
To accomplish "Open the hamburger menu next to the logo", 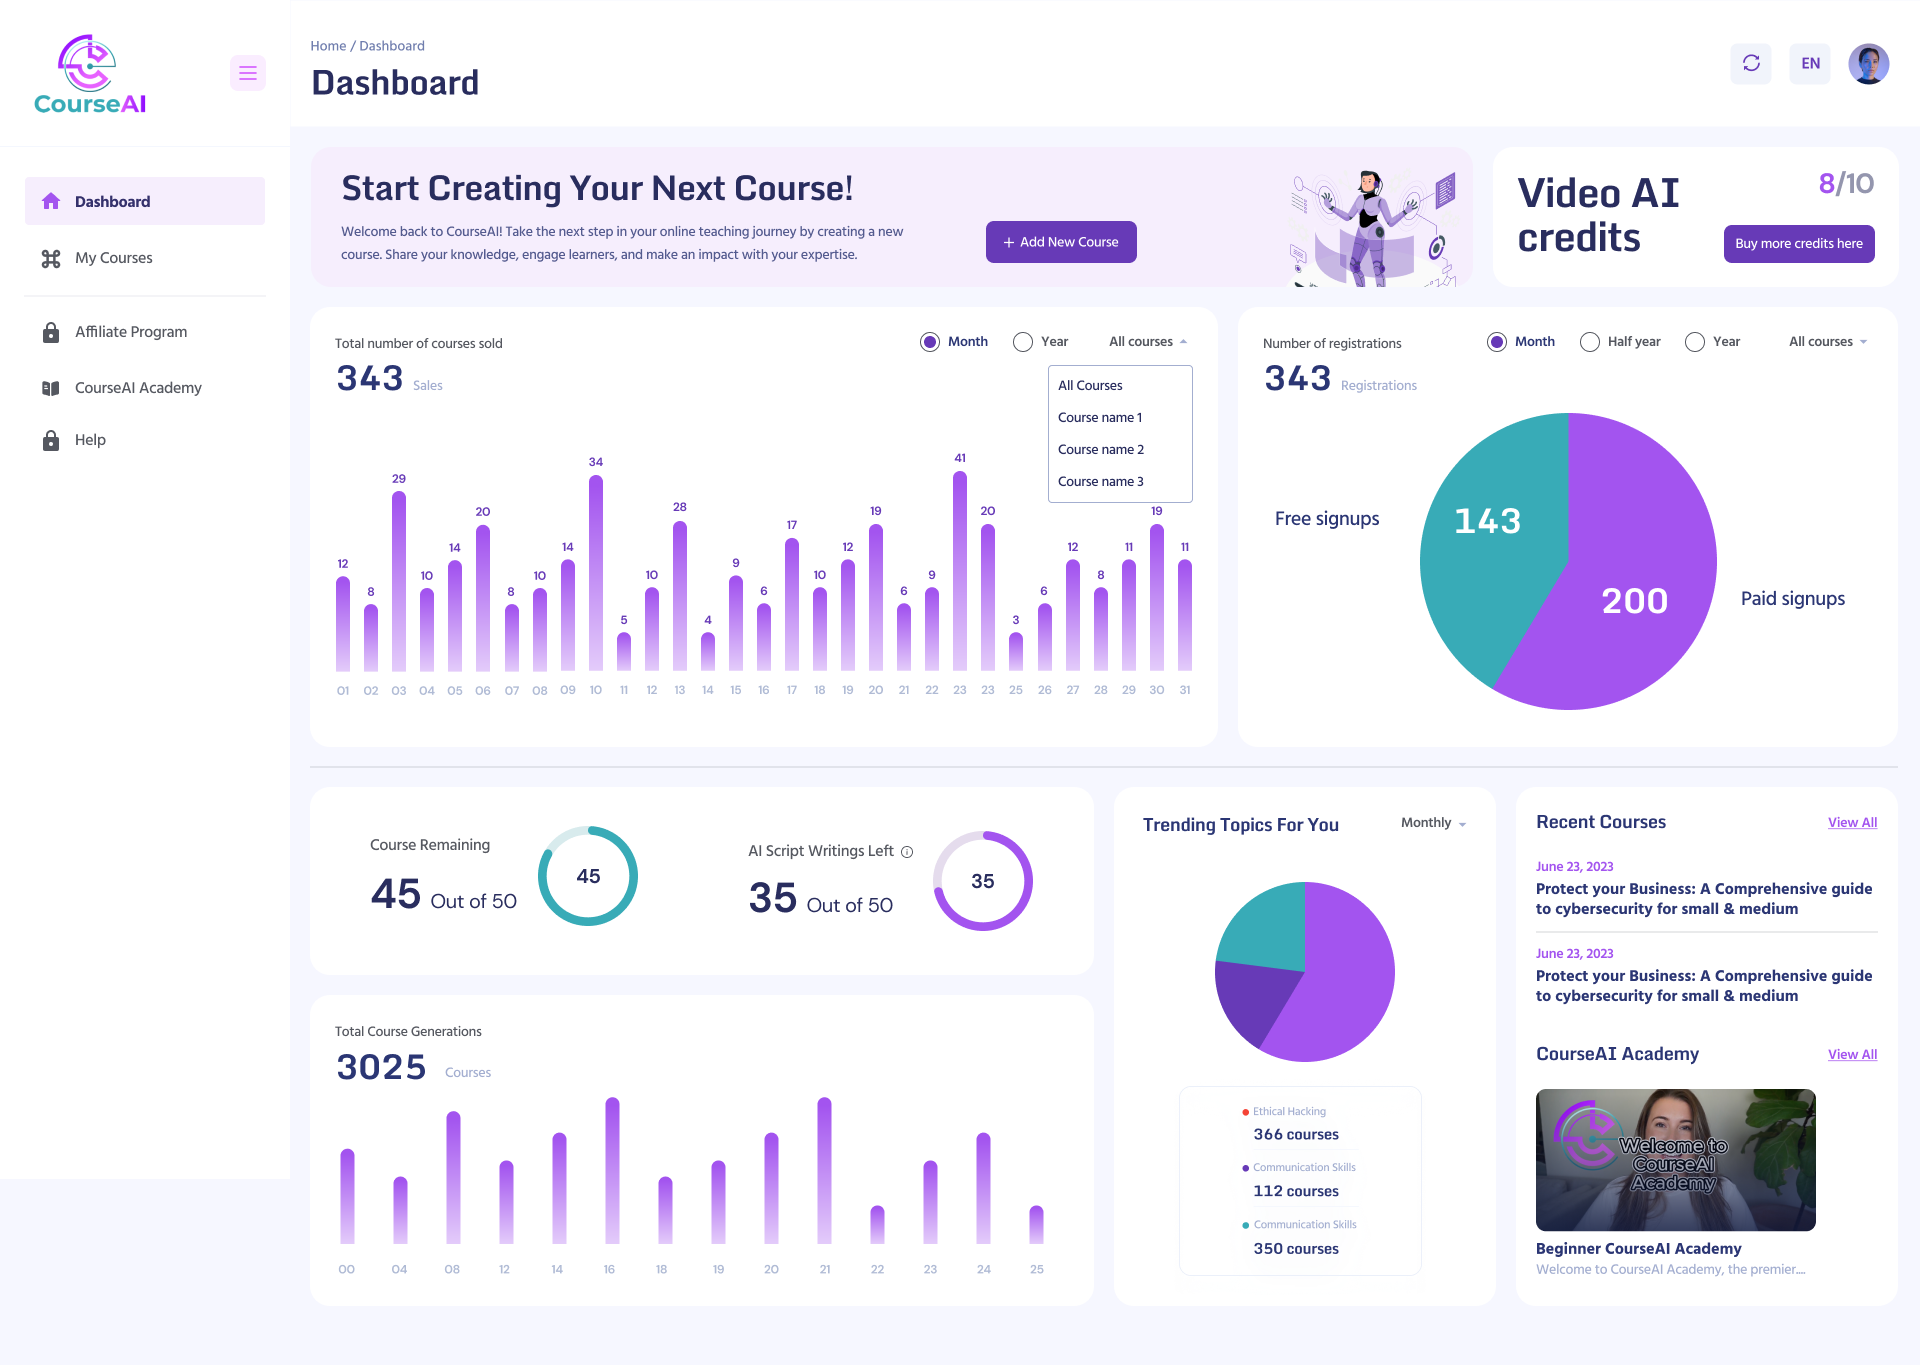I will tap(247, 73).
